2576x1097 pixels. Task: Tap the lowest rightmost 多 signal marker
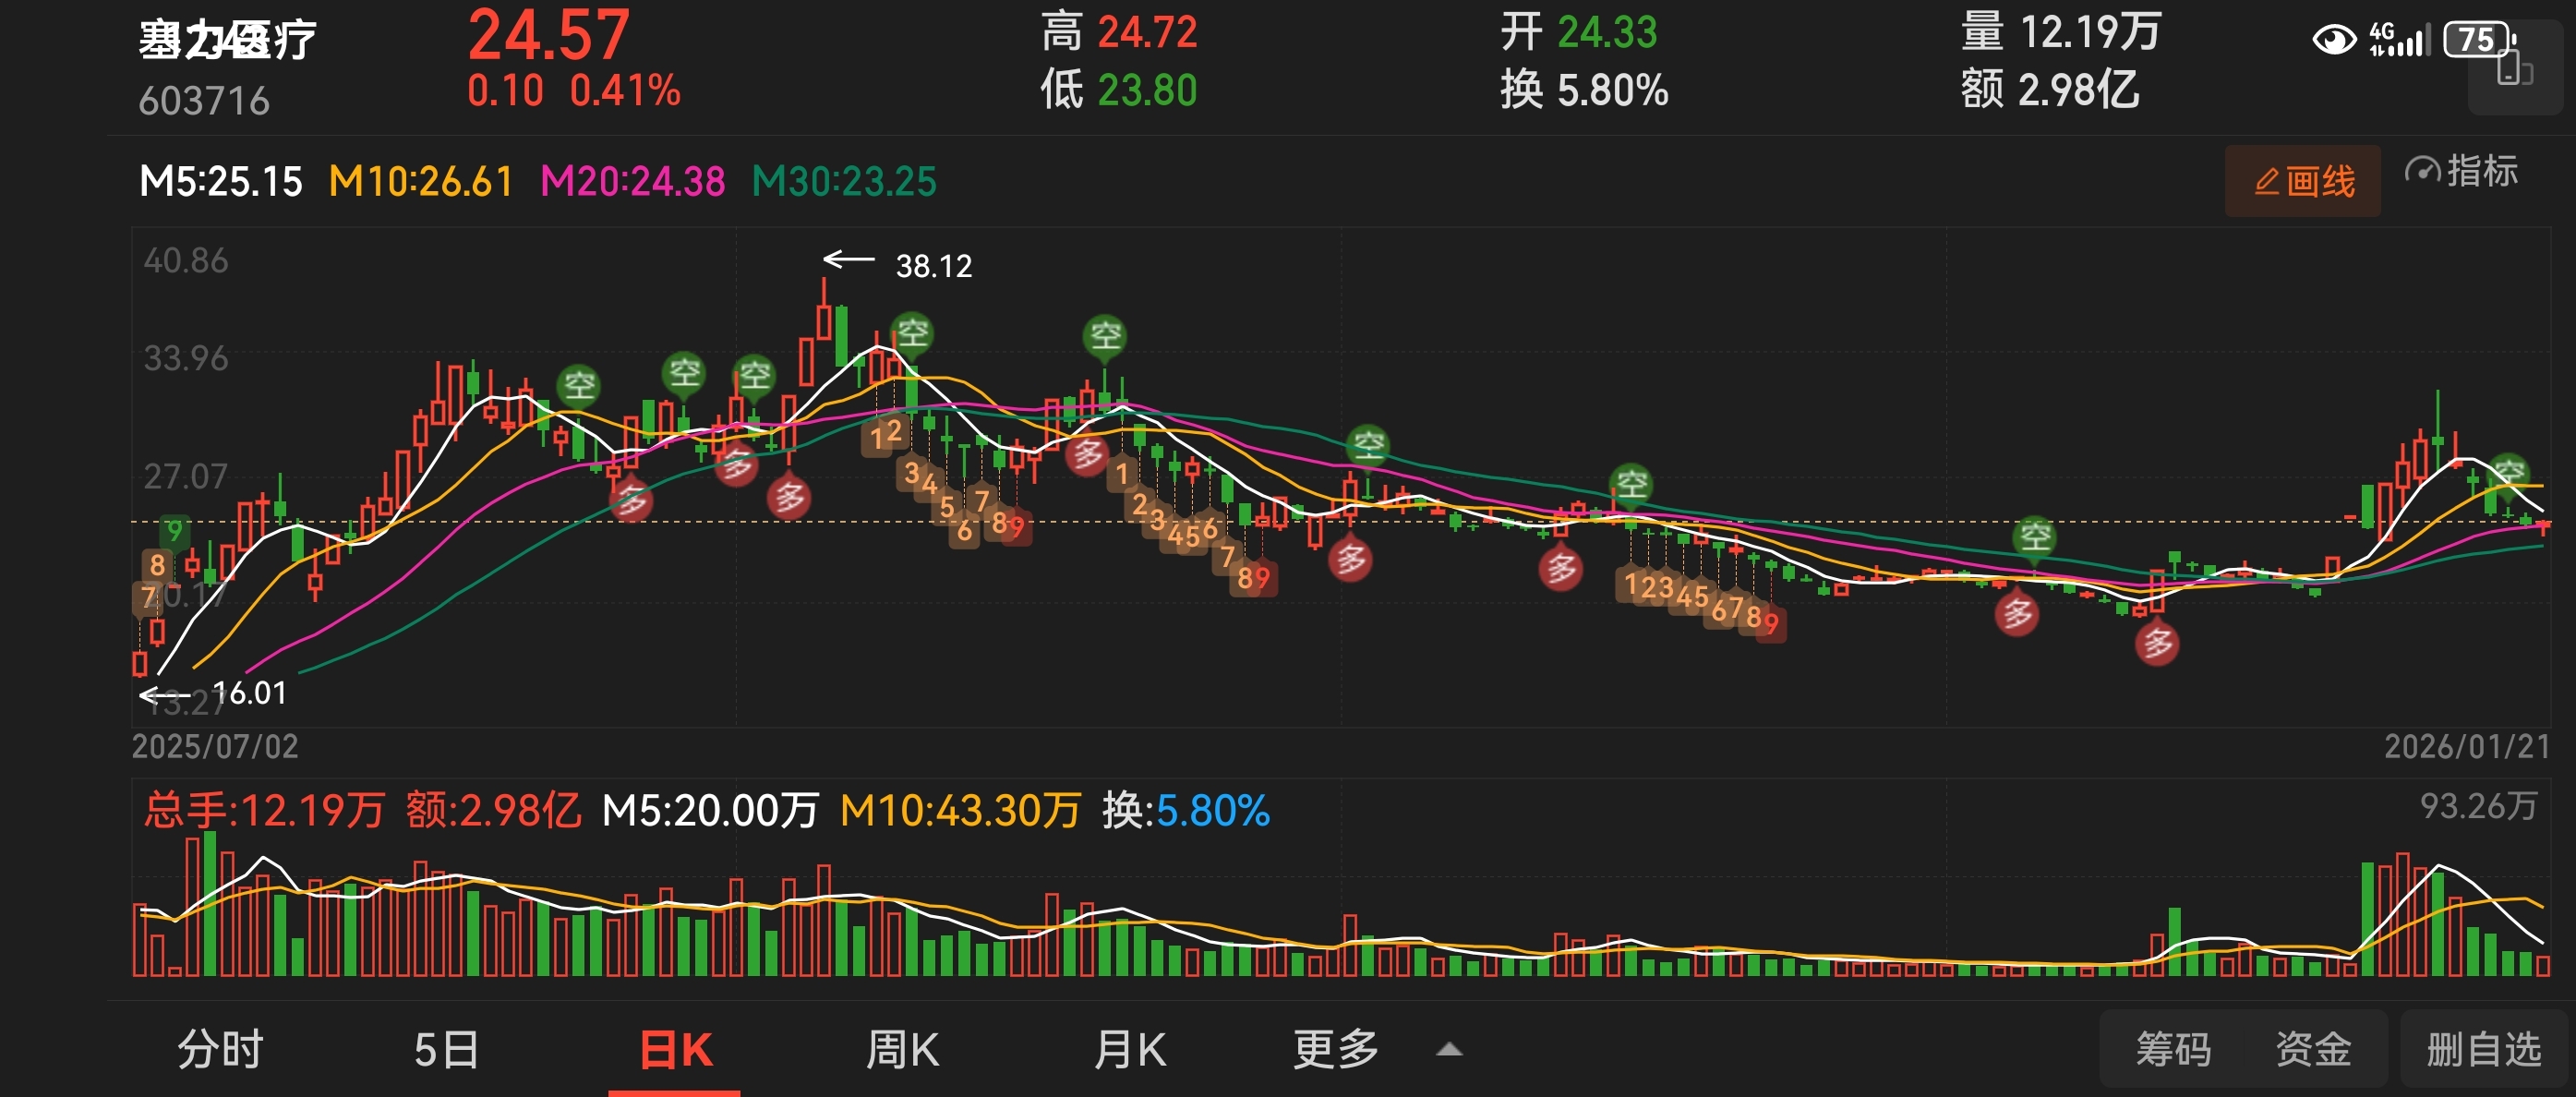pyautogui.click(x=2157, y=643)
